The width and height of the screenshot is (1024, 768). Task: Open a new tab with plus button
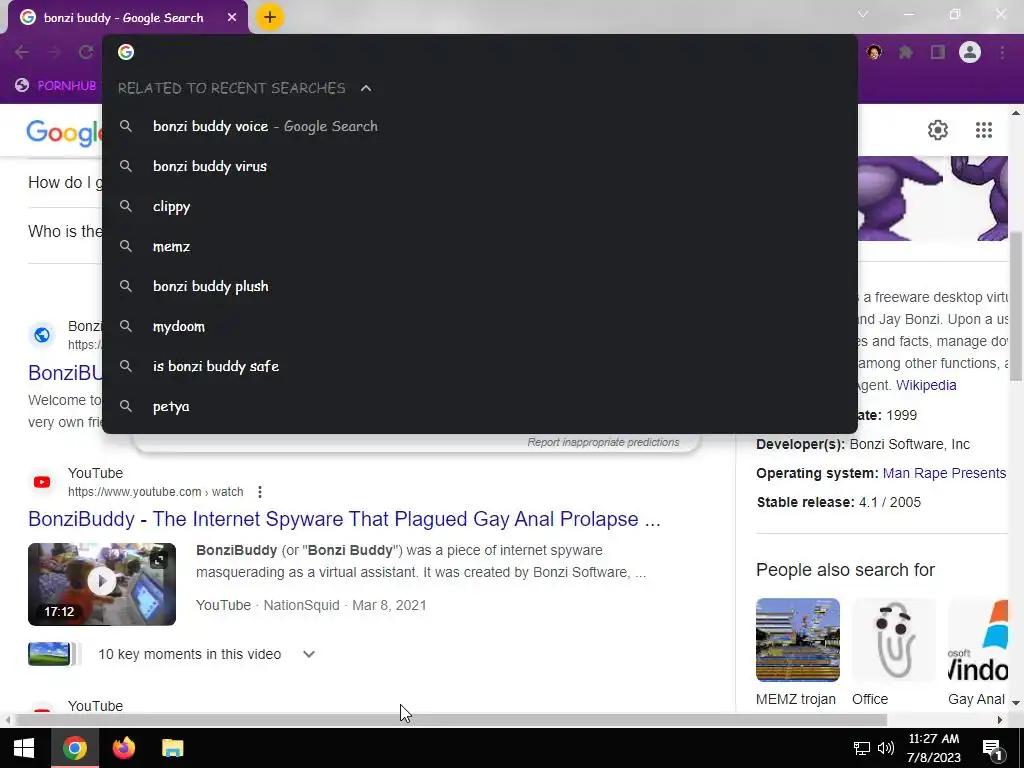click(x=270, y=17)
